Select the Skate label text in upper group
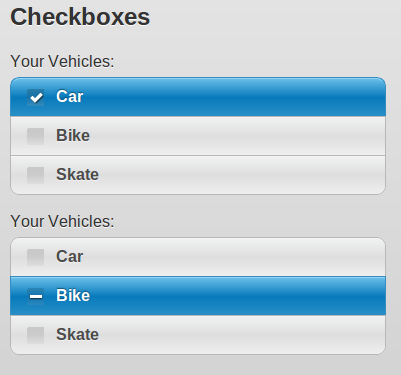 tap(77, 175)
